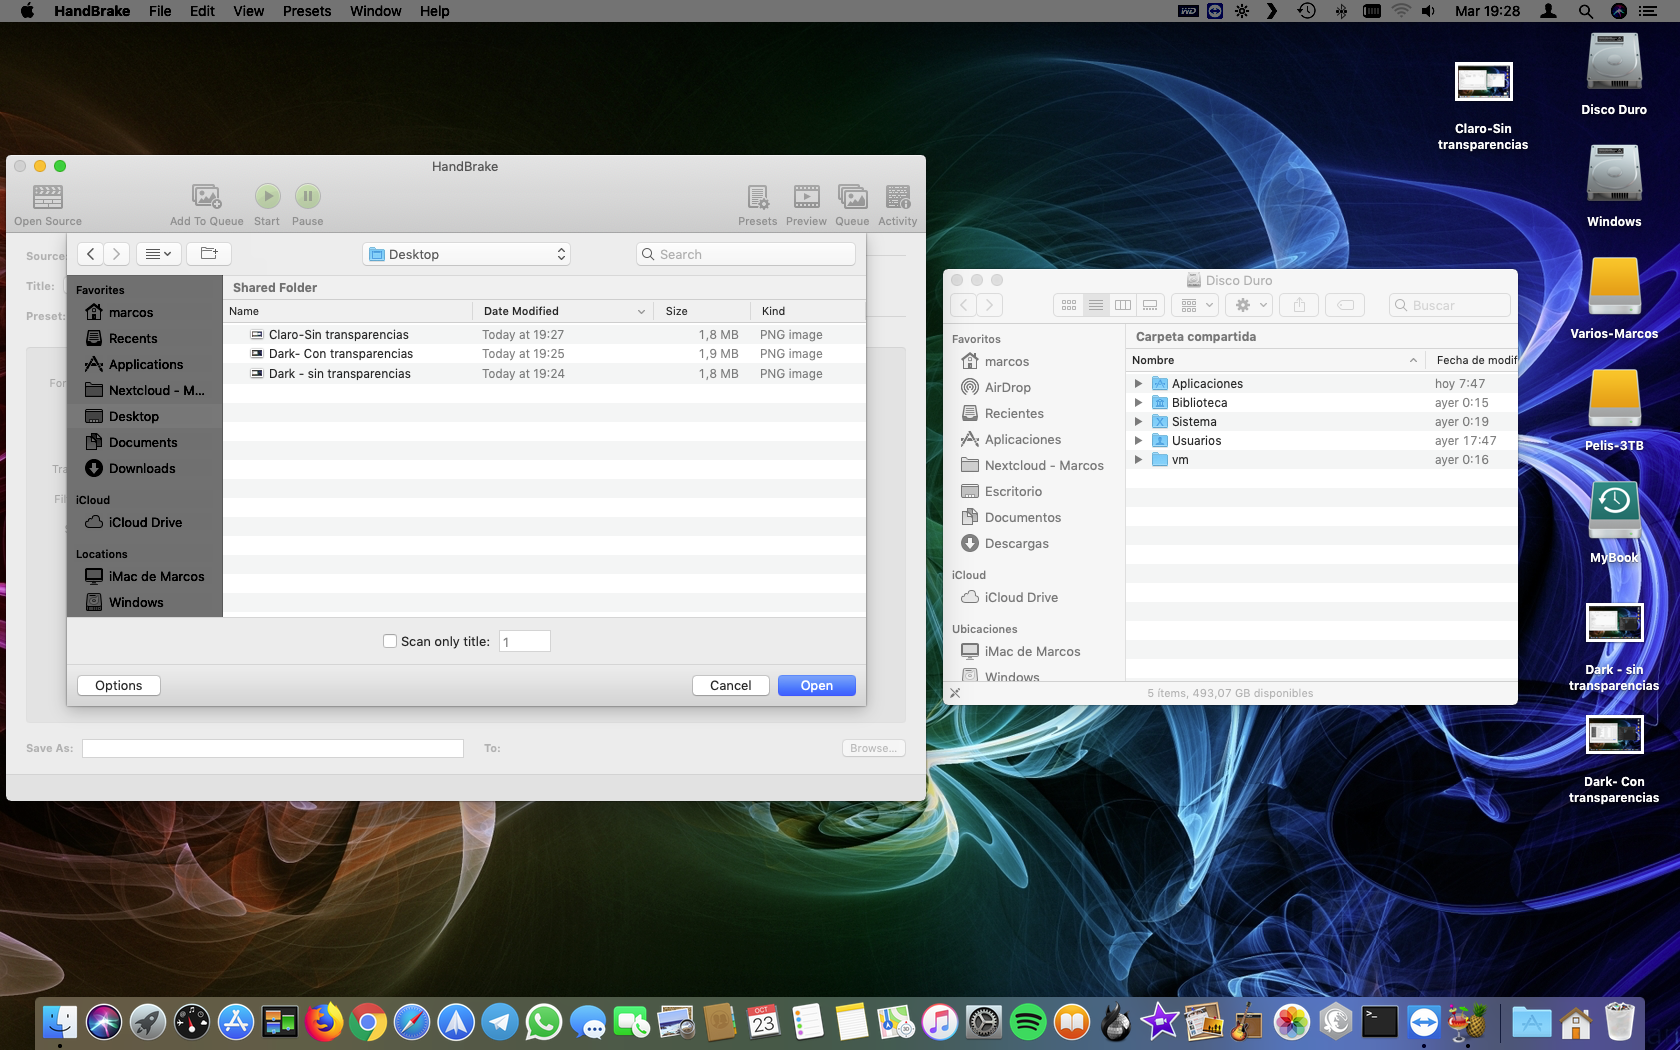Enable the Scan only title checkbox
Image resolution: width=1680 pixels, height=1050 pixels.
click(390, 642)
